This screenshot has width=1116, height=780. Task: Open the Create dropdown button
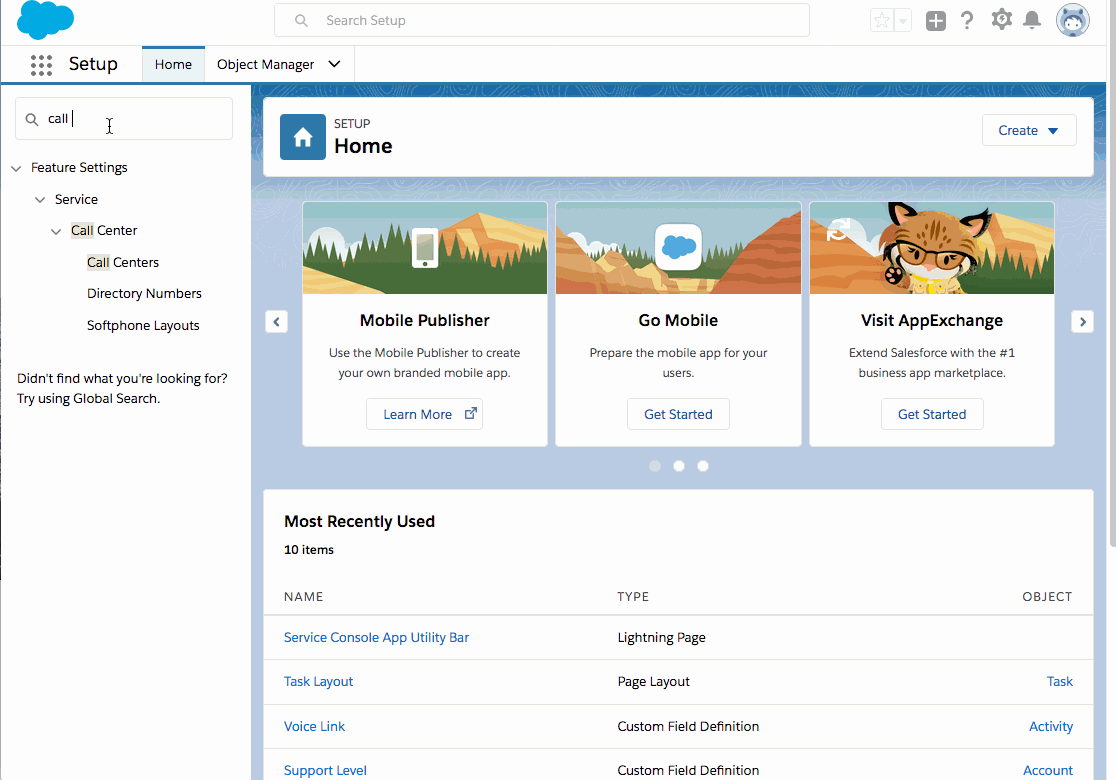pyautogui.click(x=1028, y=130)
